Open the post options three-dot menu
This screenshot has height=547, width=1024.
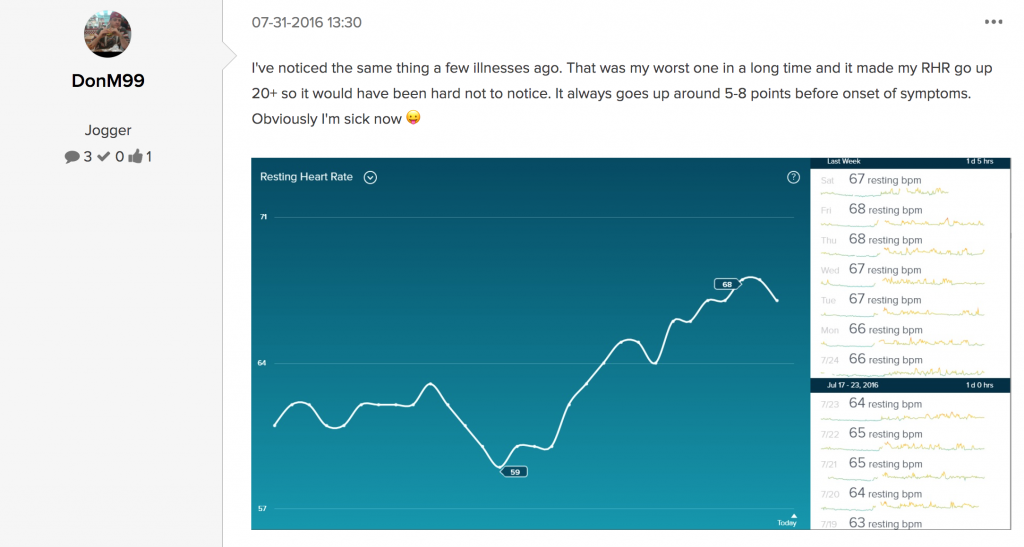click(993, 22)
